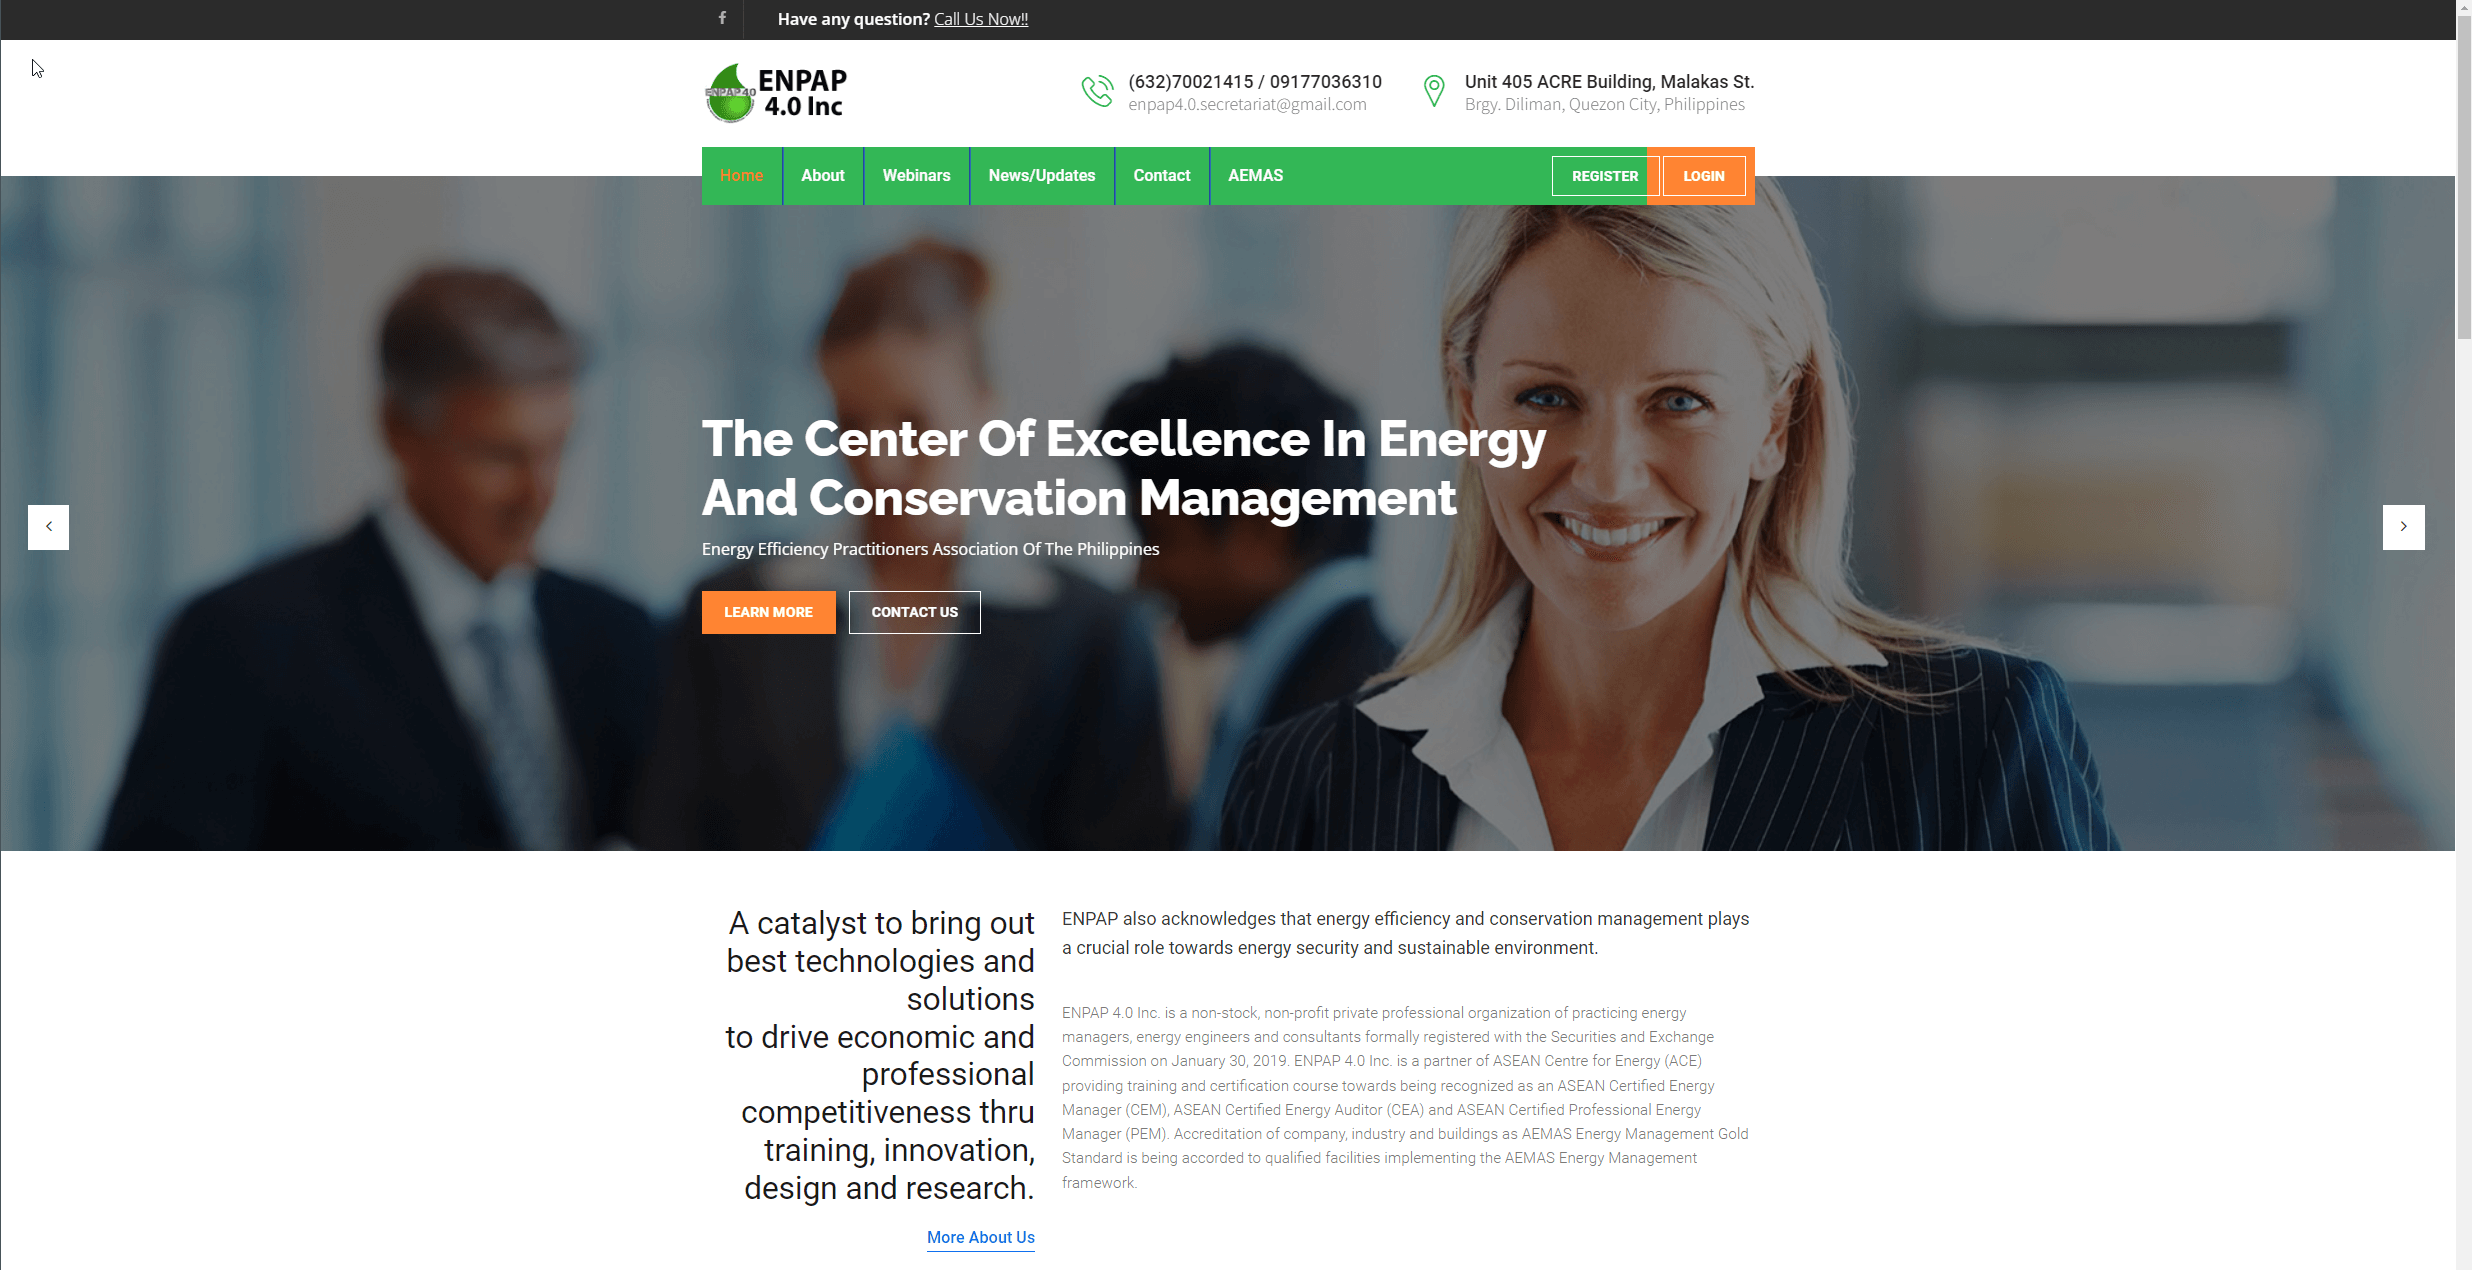Select the Webinars navigation tab
The width and height of the screenshot is (2472, 1270).
click(915, 175)
